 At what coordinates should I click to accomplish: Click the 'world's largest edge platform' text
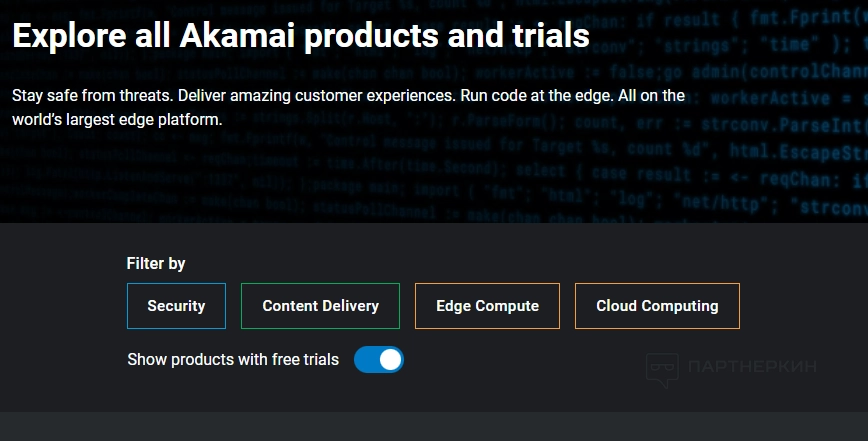point(116,119)
